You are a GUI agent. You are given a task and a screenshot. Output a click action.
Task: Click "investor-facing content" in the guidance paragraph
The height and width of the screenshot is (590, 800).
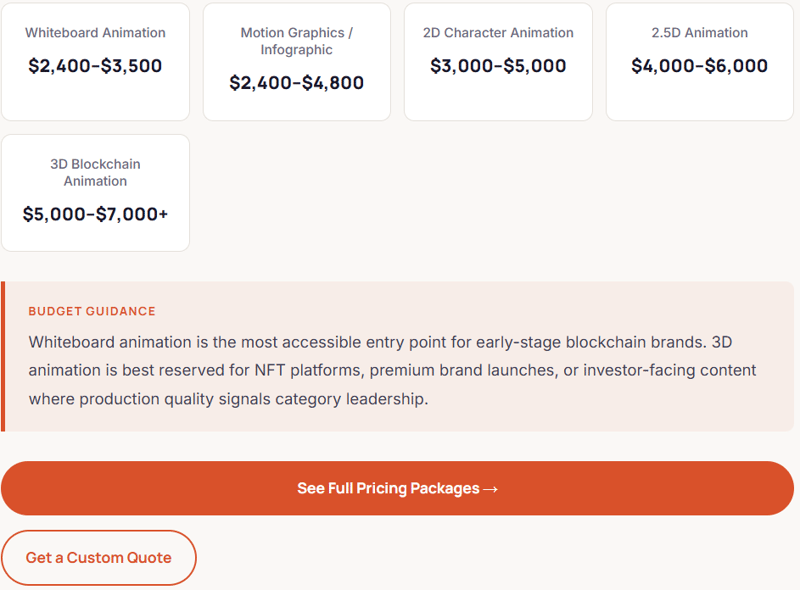669,371
